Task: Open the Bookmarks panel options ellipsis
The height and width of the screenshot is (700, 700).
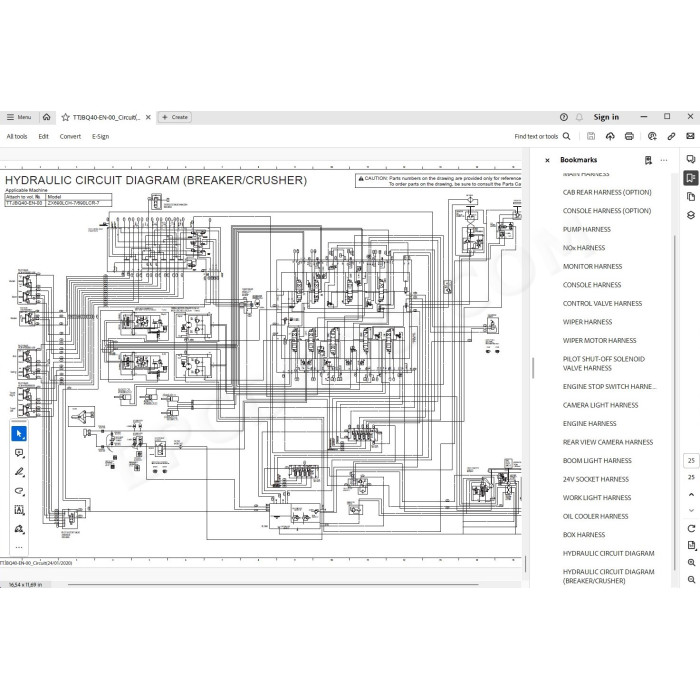Action: click(664, 160)
